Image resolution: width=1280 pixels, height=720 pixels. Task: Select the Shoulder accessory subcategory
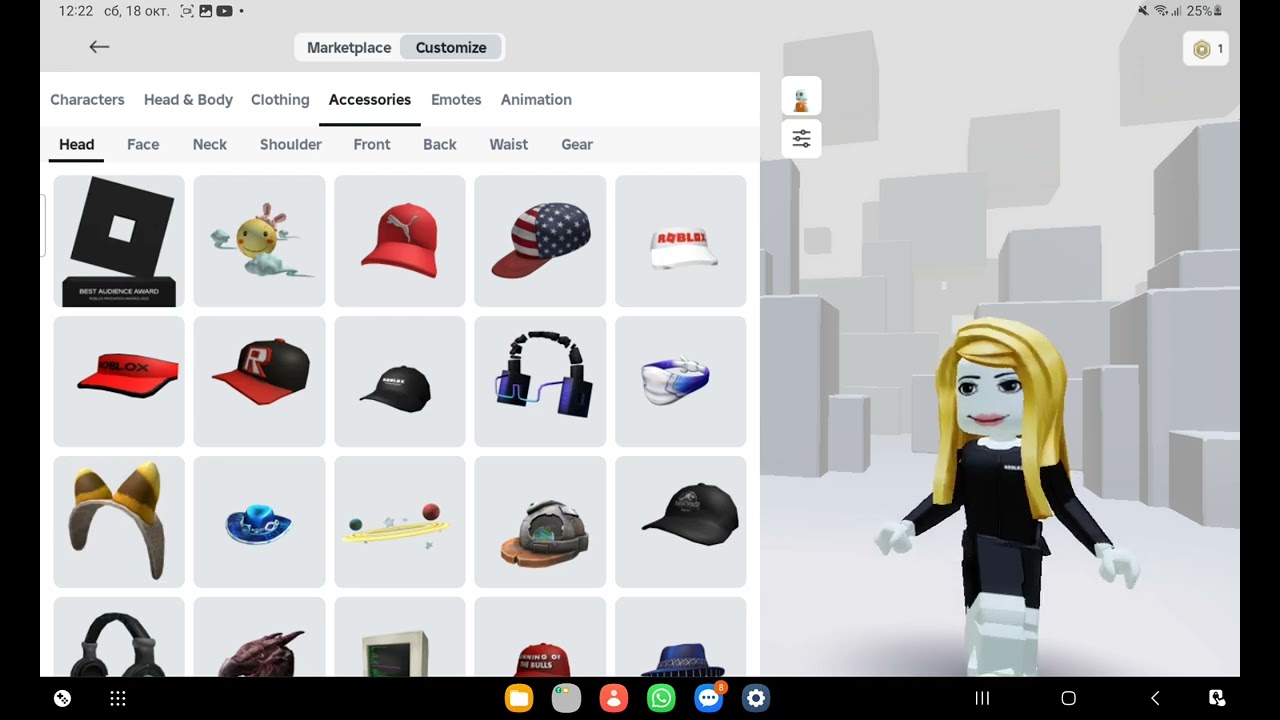tap(291, 145)
